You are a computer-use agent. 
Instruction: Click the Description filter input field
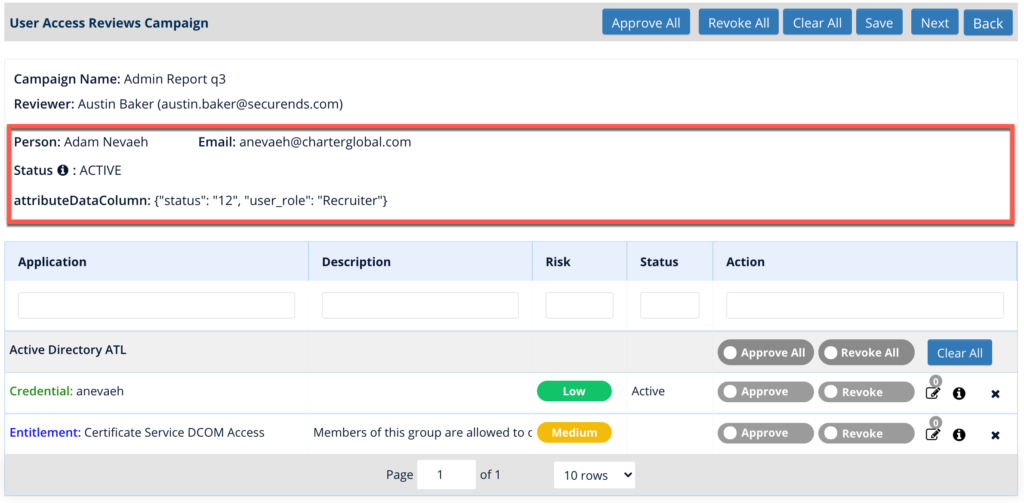[x=420, y=305]
